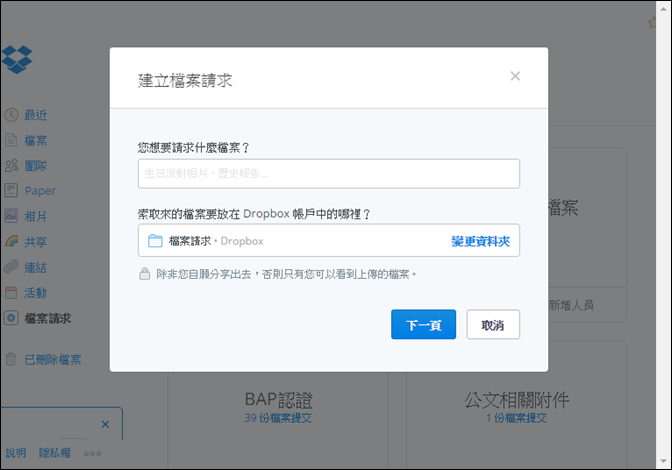Click 1 份檔案提交 link
The height and width of the screenshot is (470, 672).
coord(516,418)
